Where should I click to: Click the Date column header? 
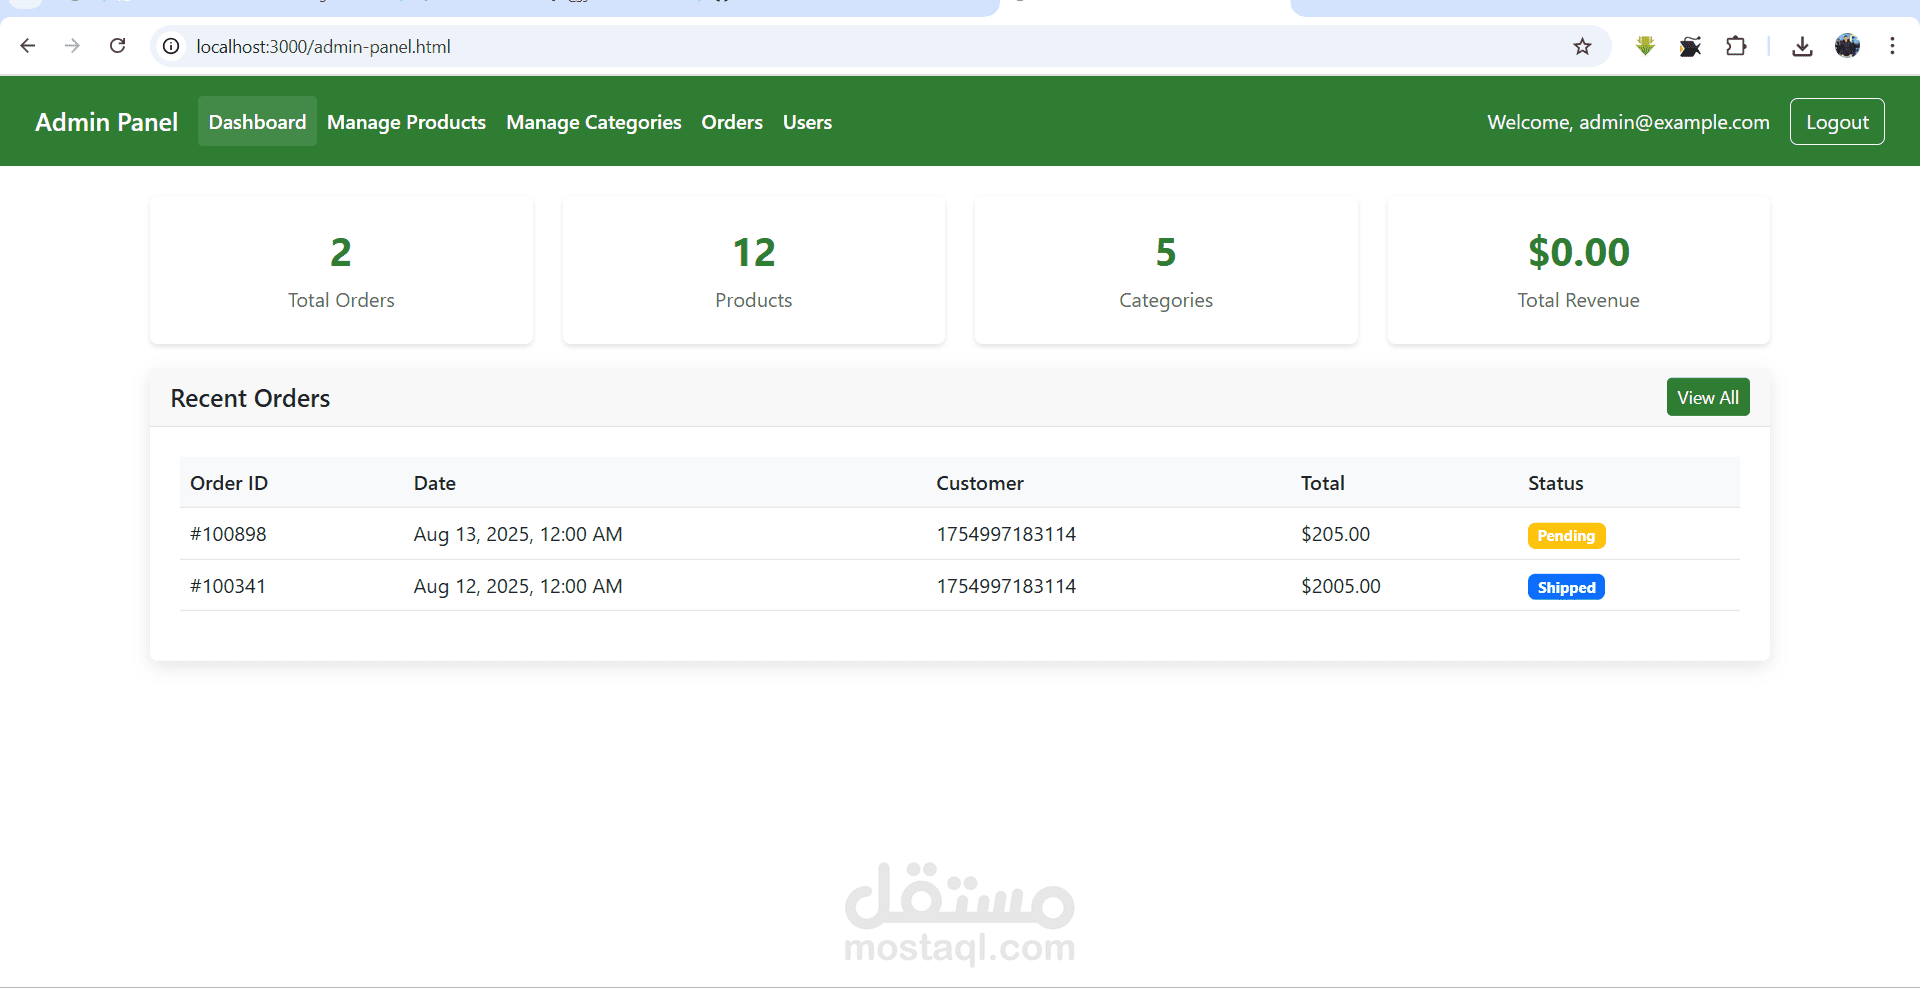click(x=435, y=483)
